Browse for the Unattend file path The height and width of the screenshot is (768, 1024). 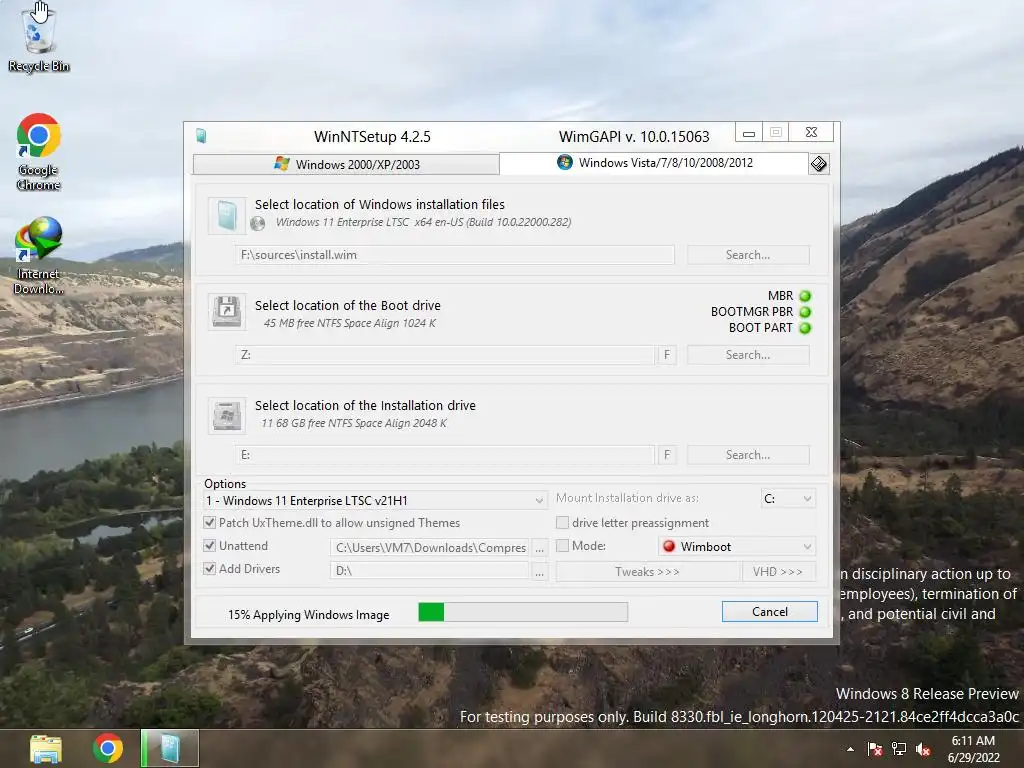point(539,548)
